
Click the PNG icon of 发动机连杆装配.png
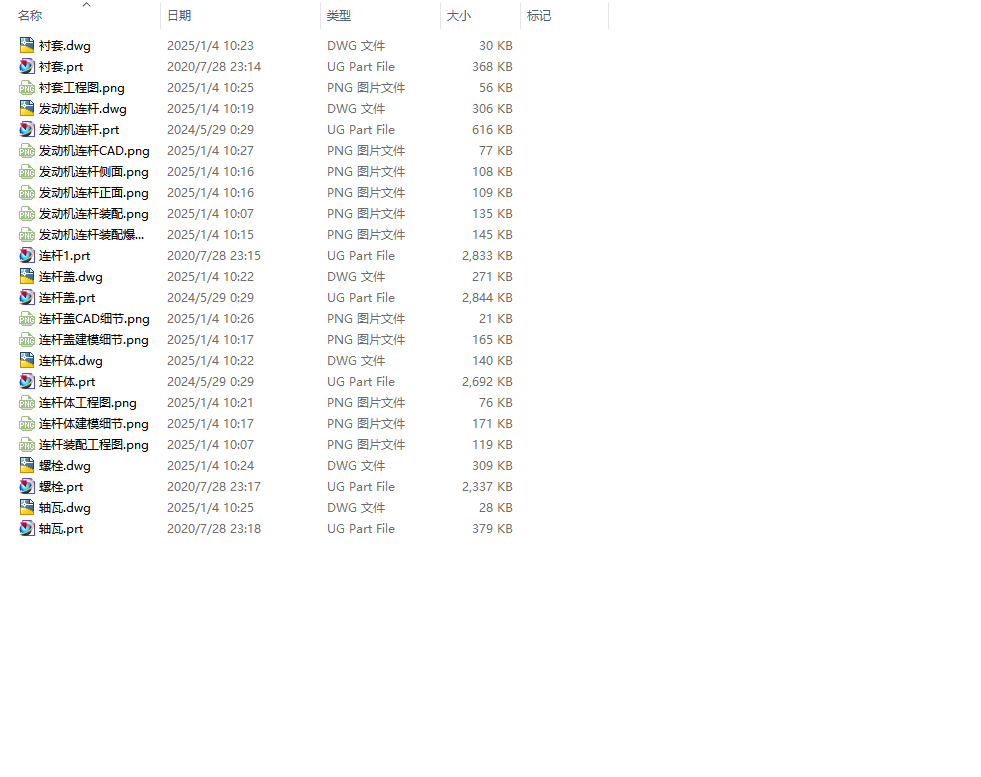pos(26,213)
